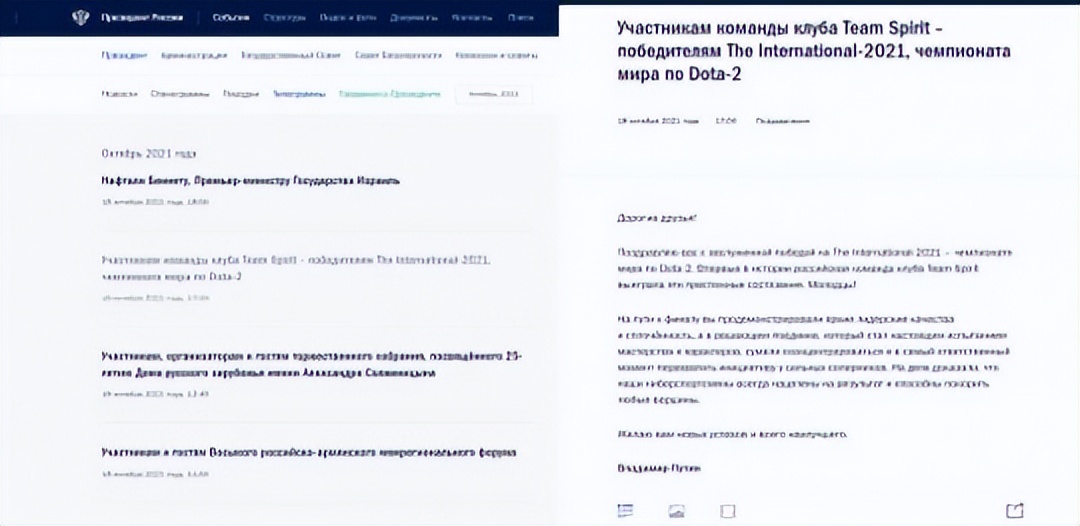Open the green President's schedule link
This screenshot has height=526, width=1080.
389,94
